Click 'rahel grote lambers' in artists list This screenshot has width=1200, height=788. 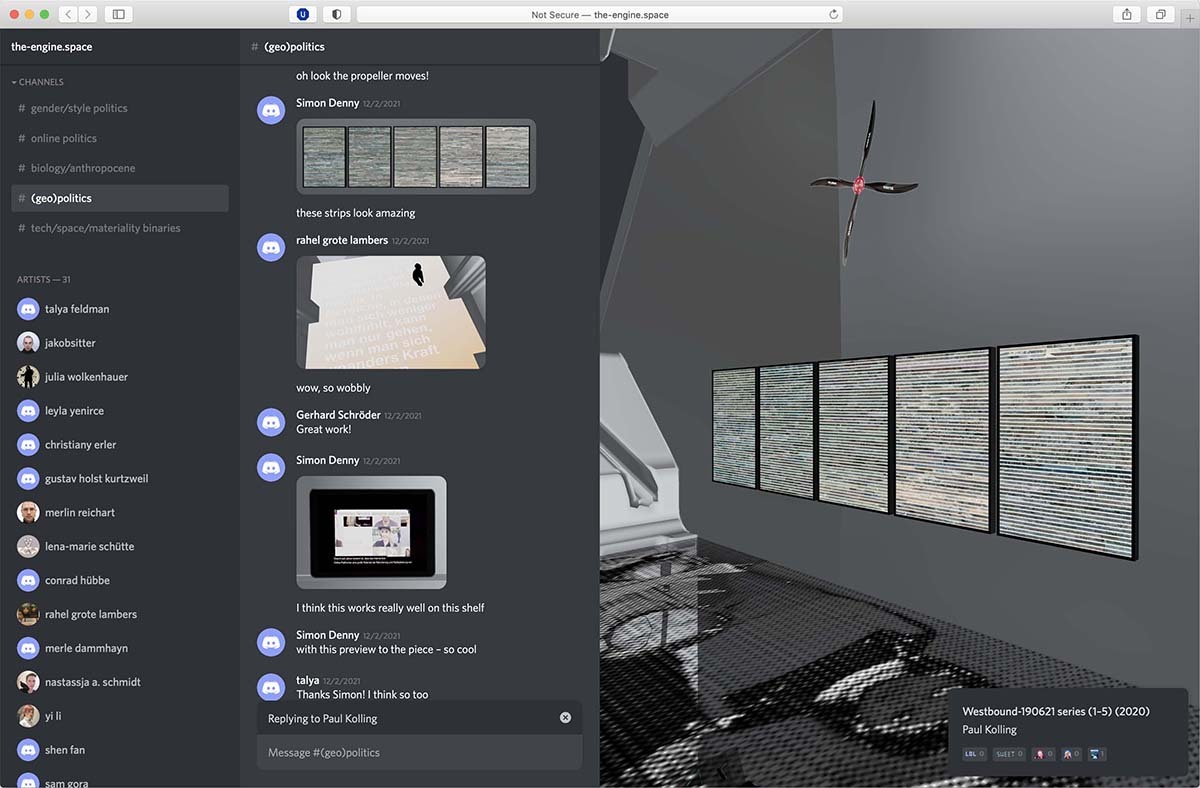(x=91, y=615)
